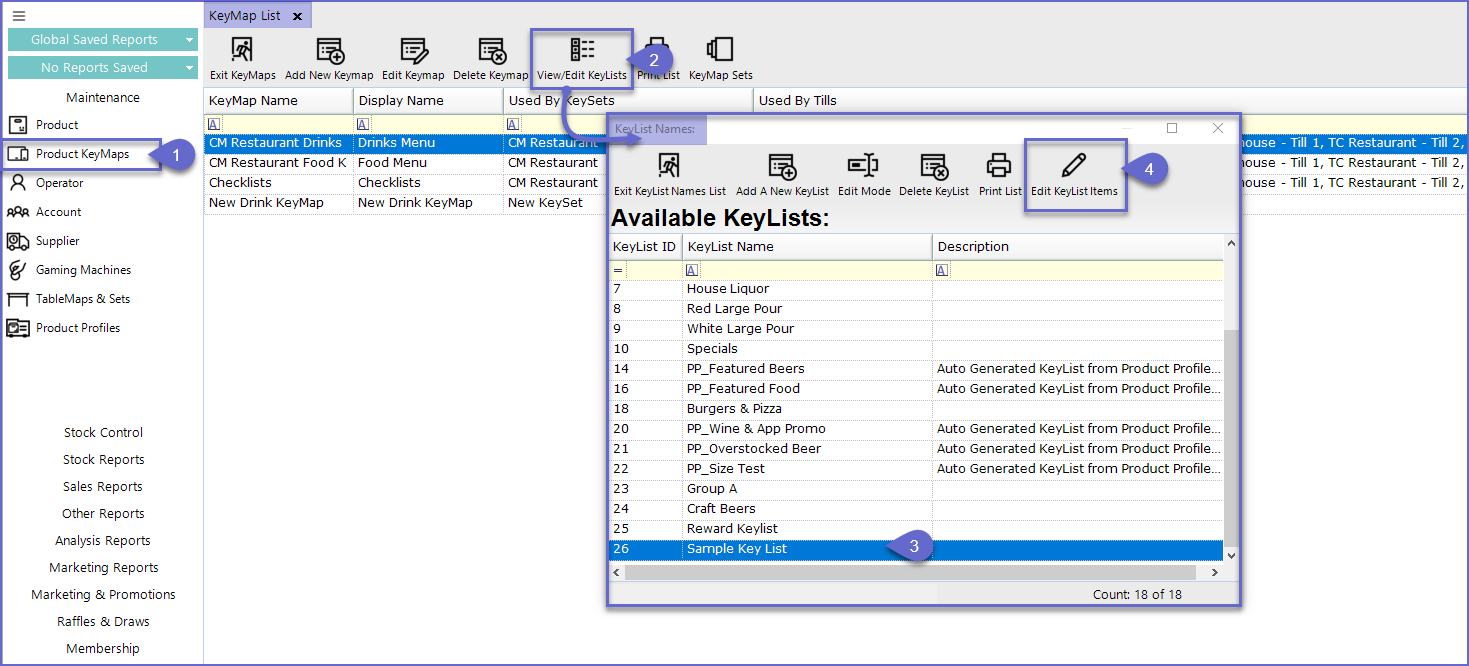Click KeyList ID filter cell
The image size is (1469, 666).
click(645, 270)
